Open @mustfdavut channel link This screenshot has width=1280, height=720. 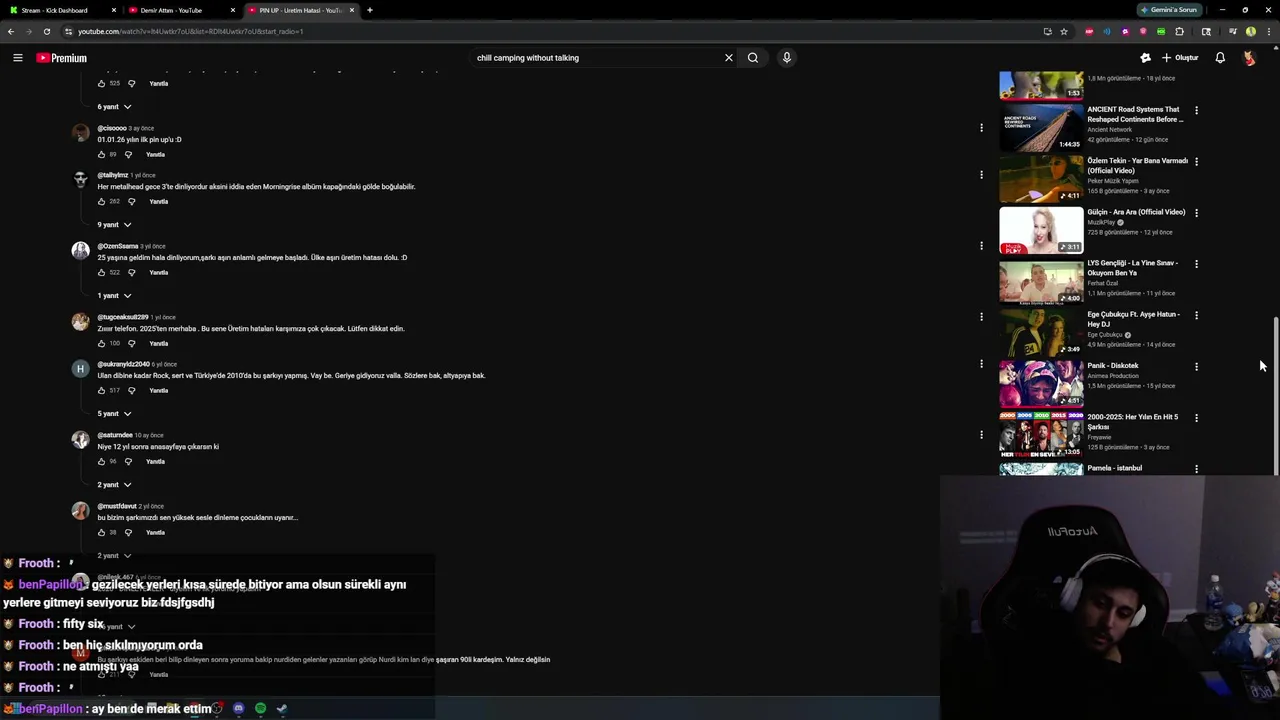(117, 506)
